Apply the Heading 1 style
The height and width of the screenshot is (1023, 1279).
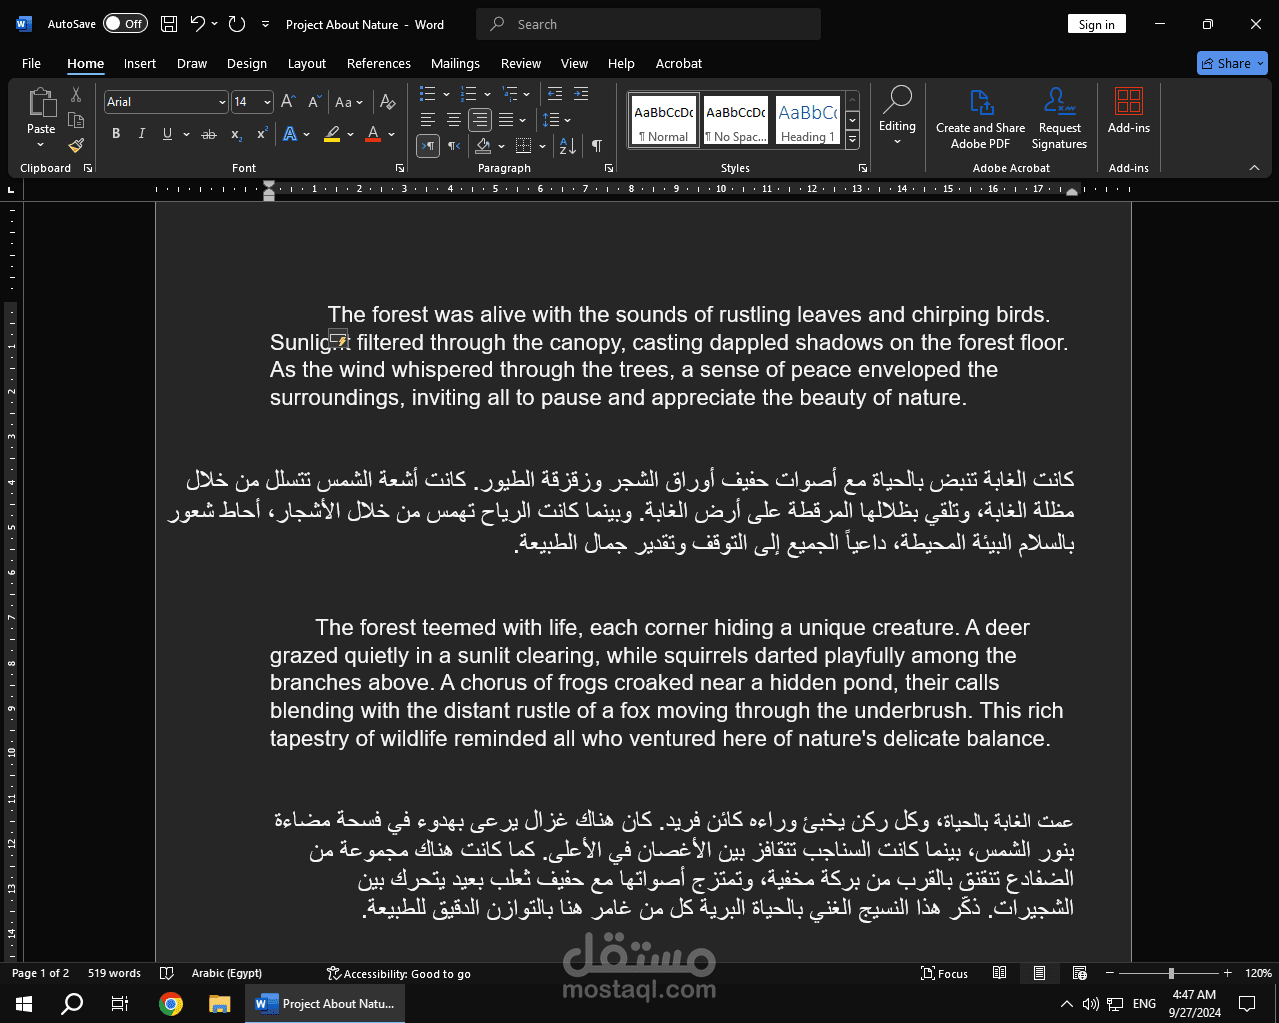coord(807,120)
